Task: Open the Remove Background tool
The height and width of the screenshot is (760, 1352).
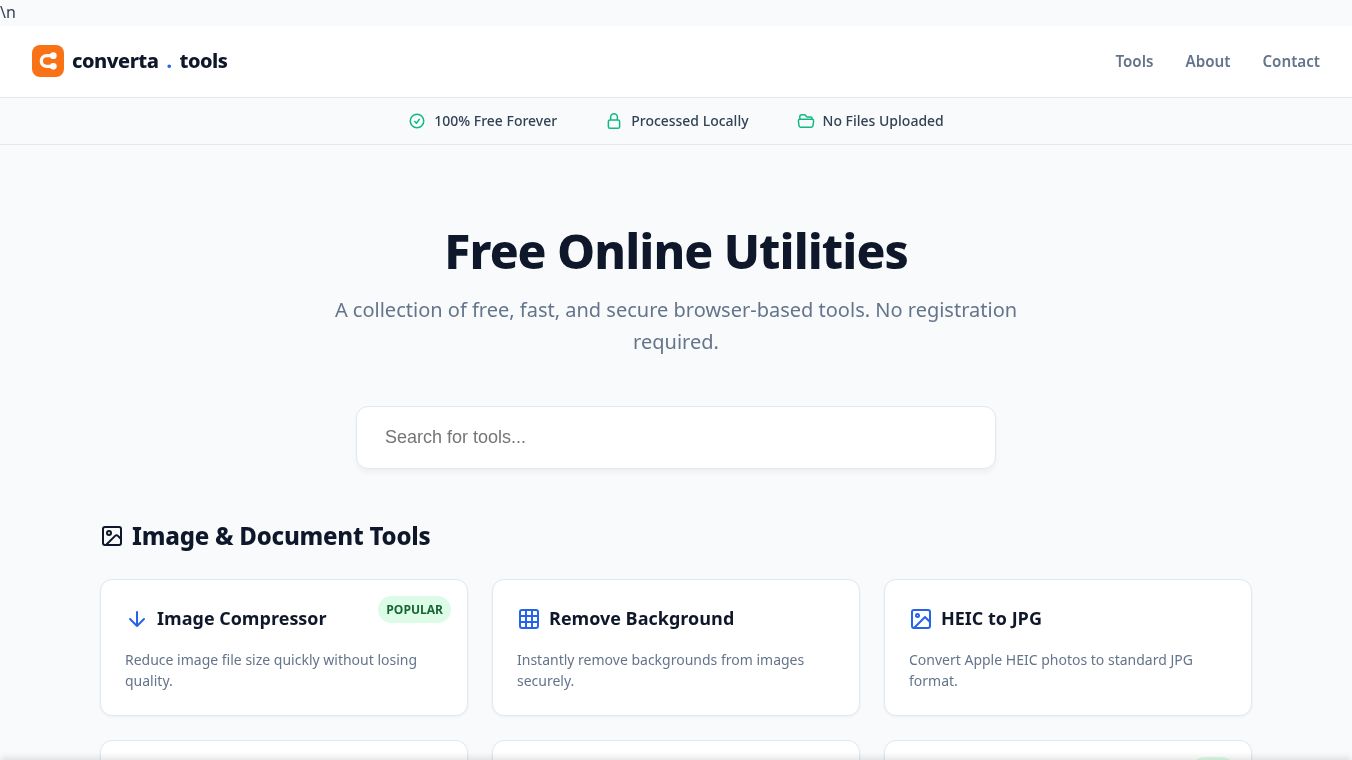Action: click(x=676, y=647)
